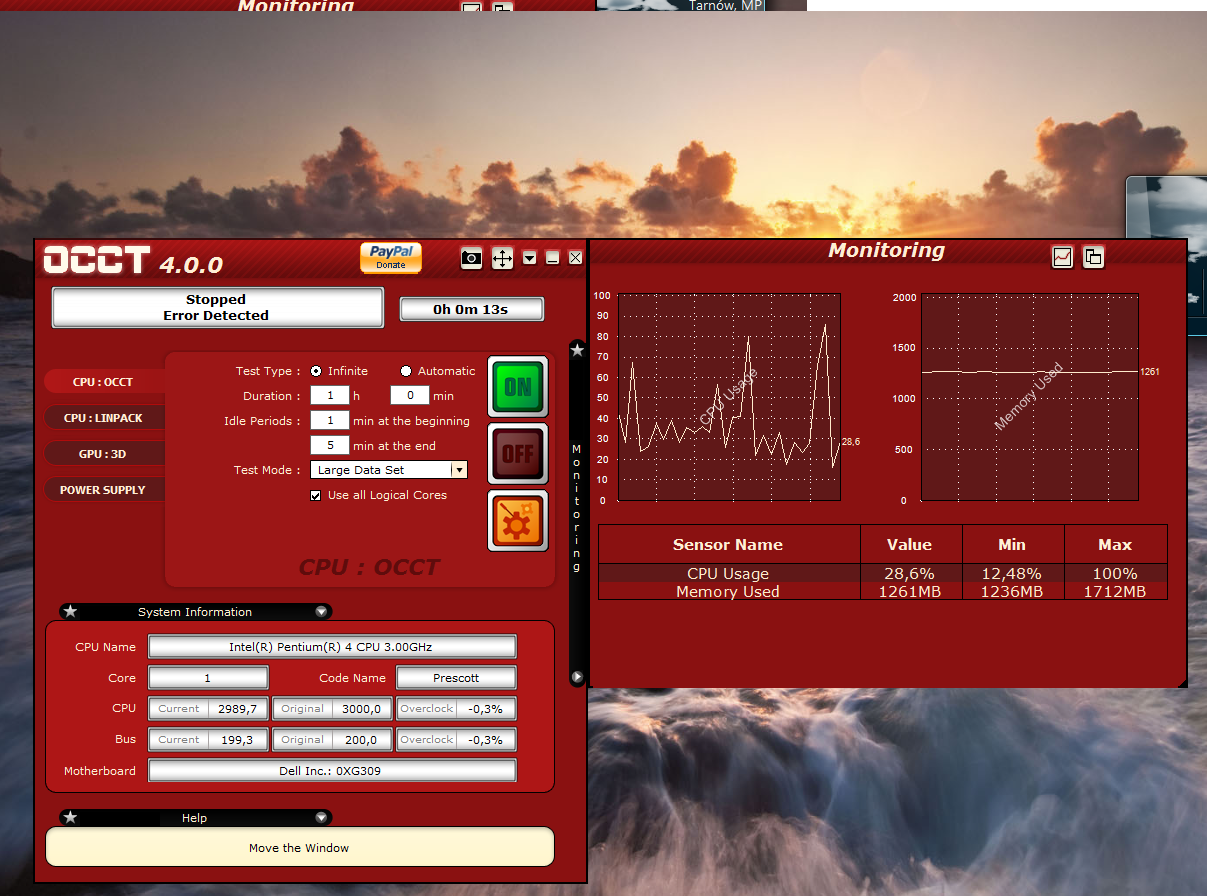The width and height of the screenshot is (1207, 896).
Task: Click the idle minutes at the end field
Action: point(330,446)
